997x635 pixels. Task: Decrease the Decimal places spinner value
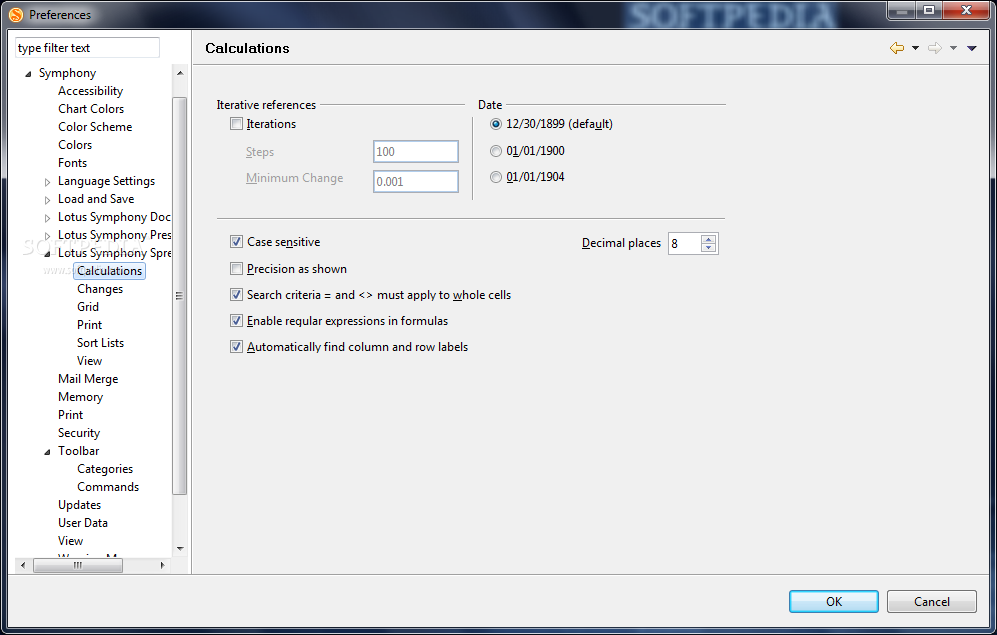(x=708, y=247)
